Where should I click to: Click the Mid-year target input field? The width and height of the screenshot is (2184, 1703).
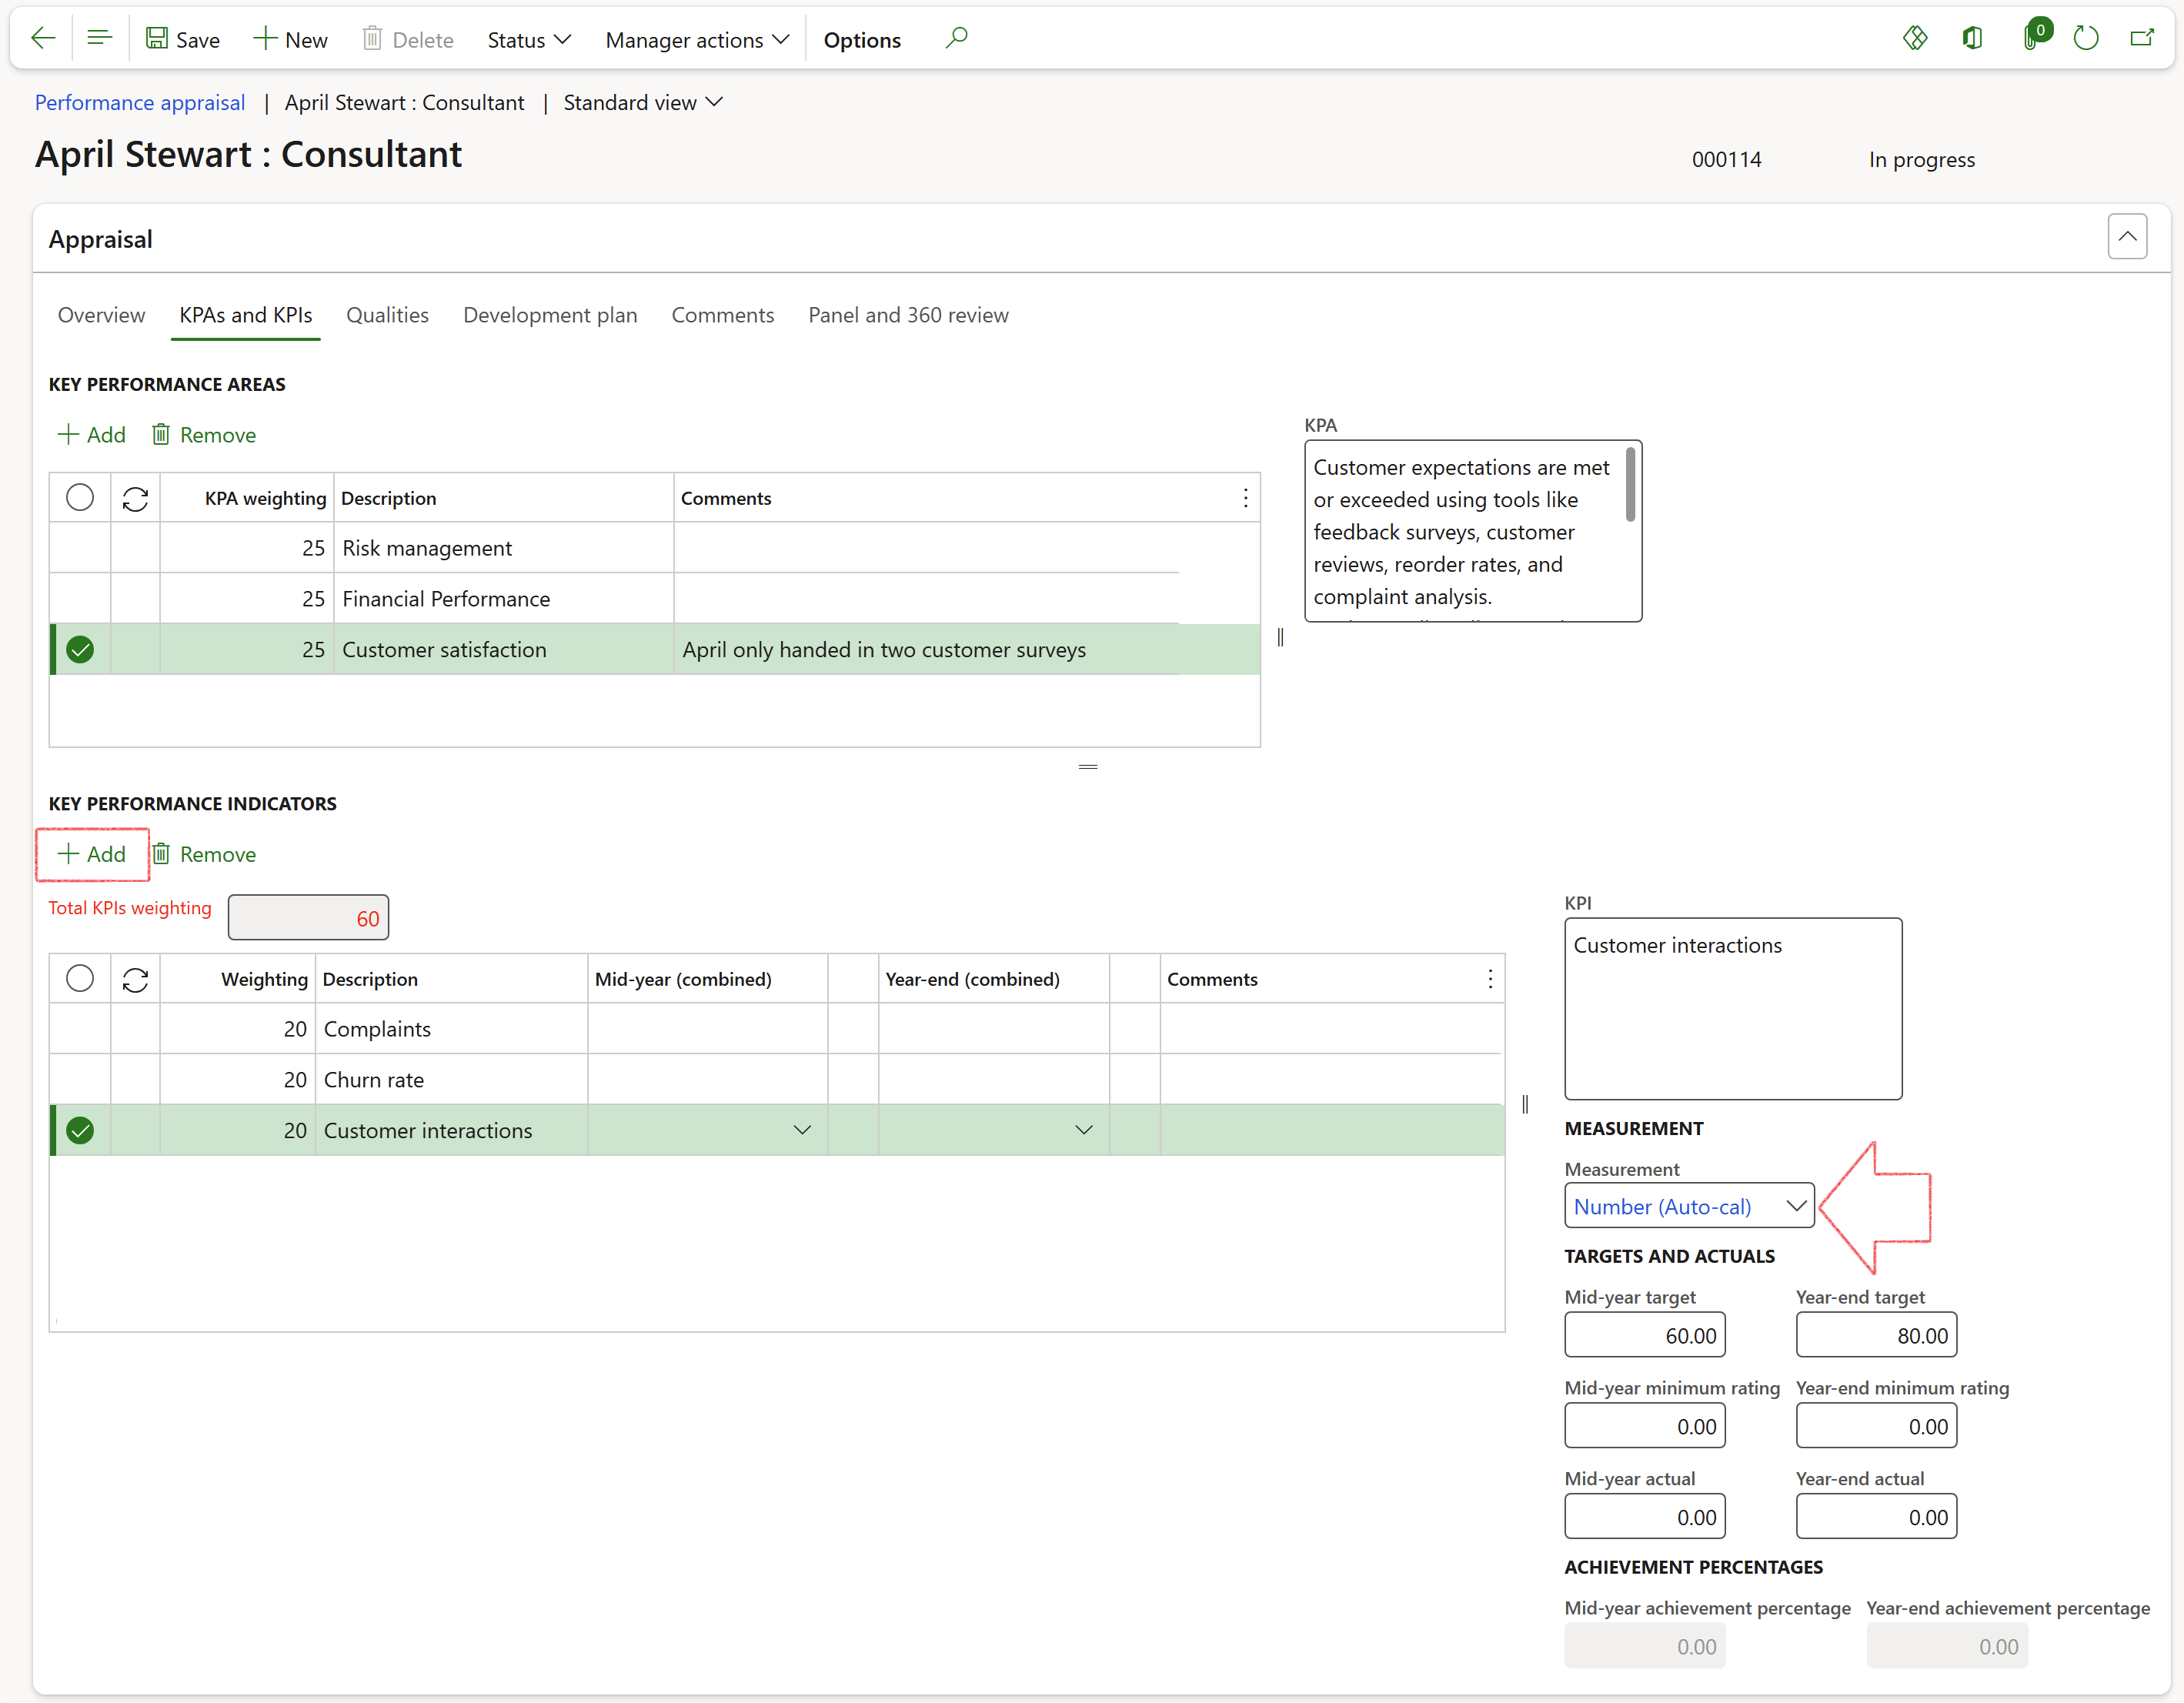coord(1644,1335)
